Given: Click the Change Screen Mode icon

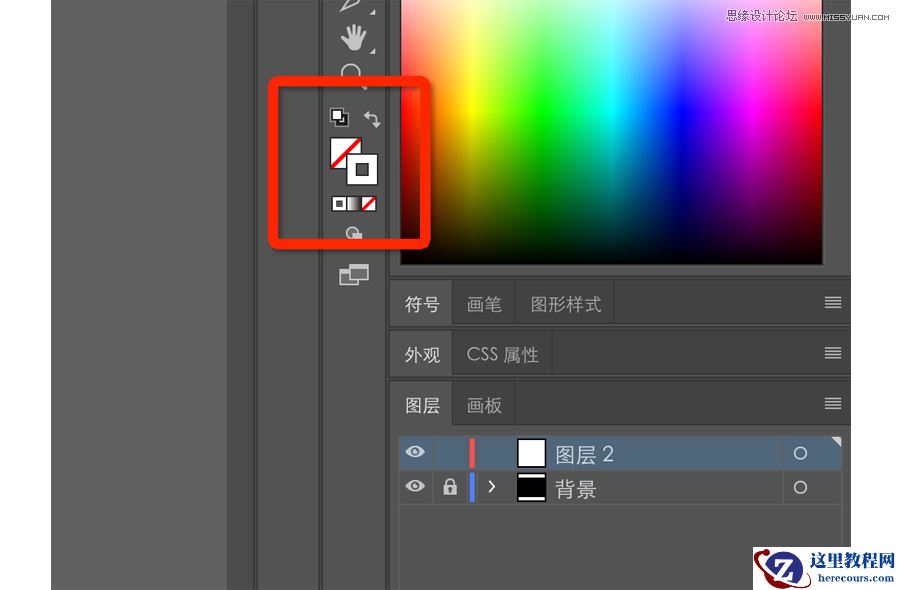Looking at the screenshot, I should tap(353, 274).
